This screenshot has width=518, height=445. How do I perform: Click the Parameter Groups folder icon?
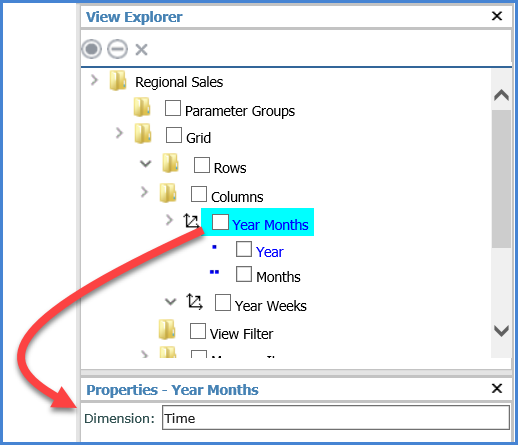[142, 107]
